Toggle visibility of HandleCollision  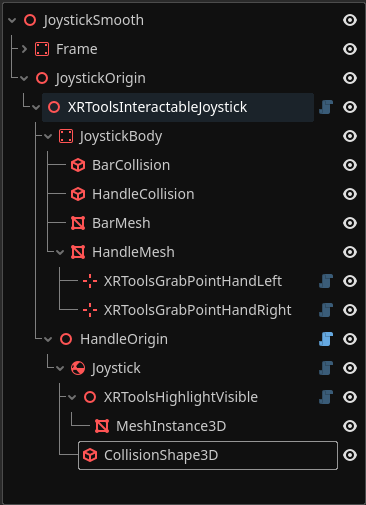pyautogui.click(x=350, y=194)
